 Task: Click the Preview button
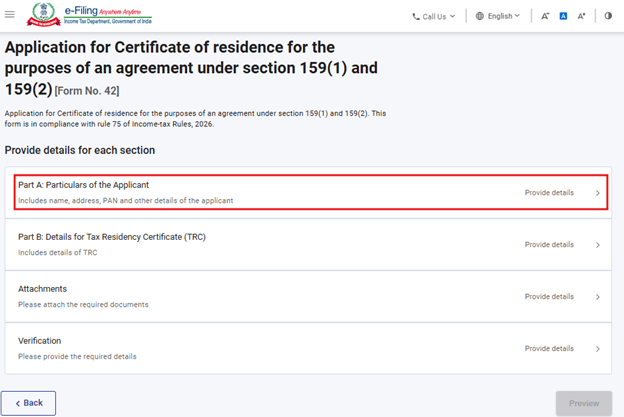coord(584,402)
